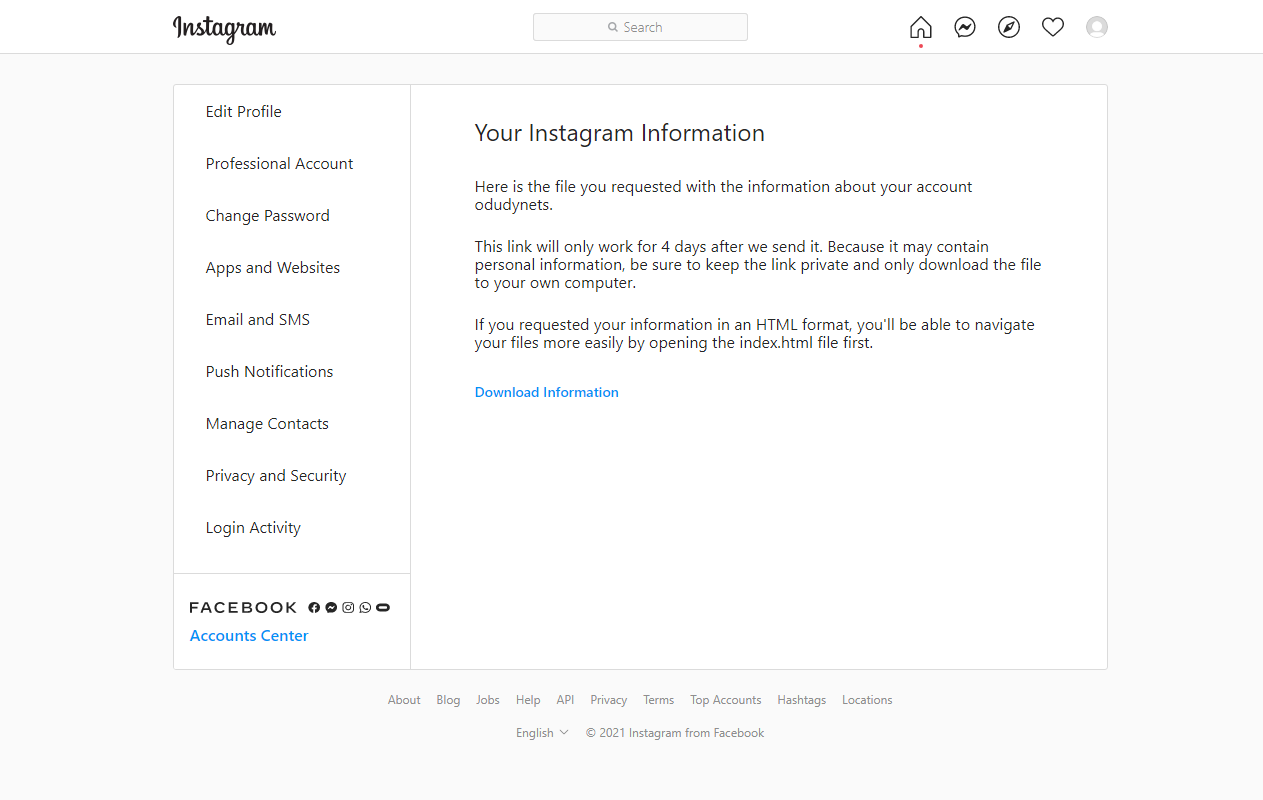The image size is (1263, 800).
Task: Click the Oculus icon beside FACEBOOK
Action: coord(383,608)
